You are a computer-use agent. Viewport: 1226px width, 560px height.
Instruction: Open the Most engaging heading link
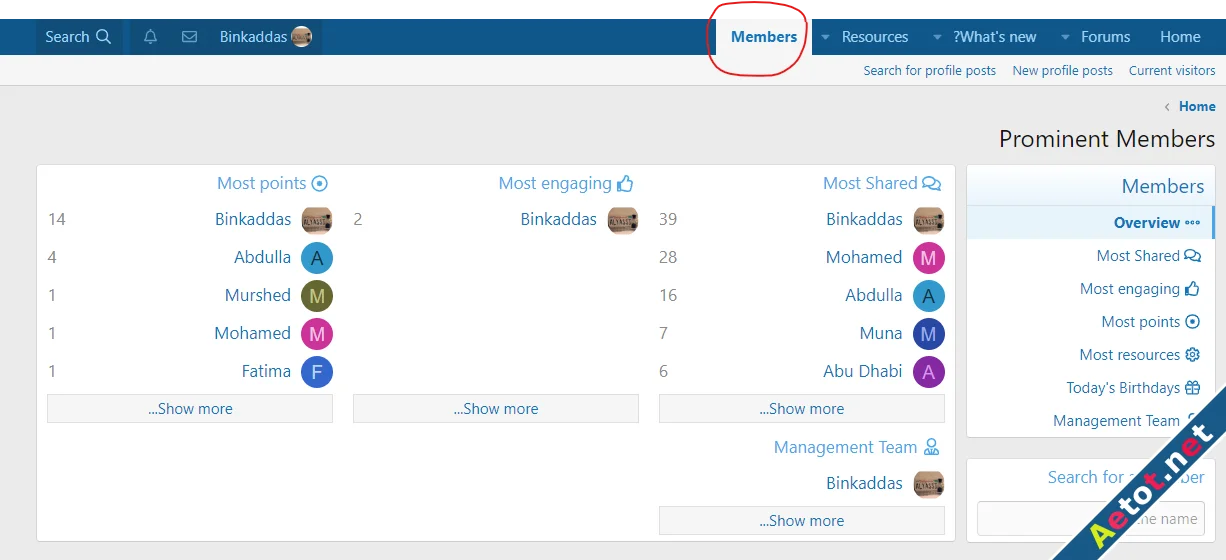[x=555, y=183]
